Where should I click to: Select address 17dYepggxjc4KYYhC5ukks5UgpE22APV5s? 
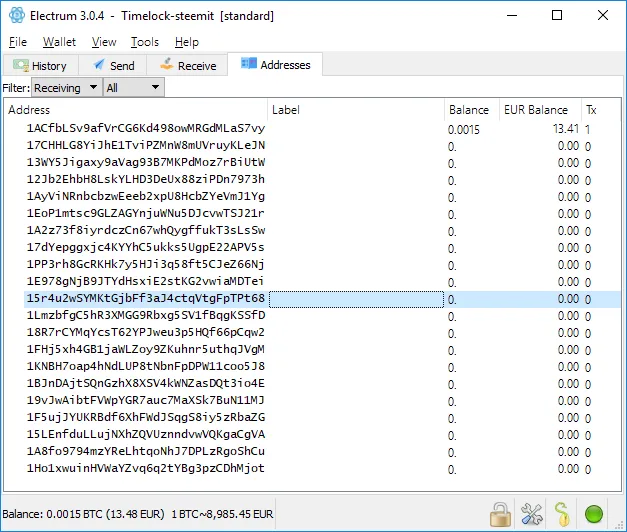coord(146,247)
